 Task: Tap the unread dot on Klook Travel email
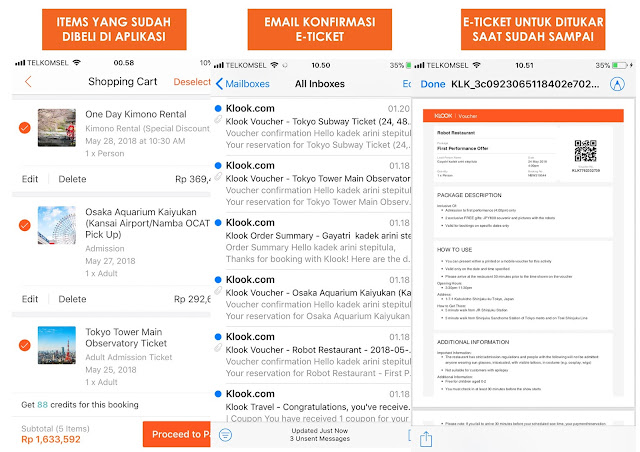coord(218,394)
